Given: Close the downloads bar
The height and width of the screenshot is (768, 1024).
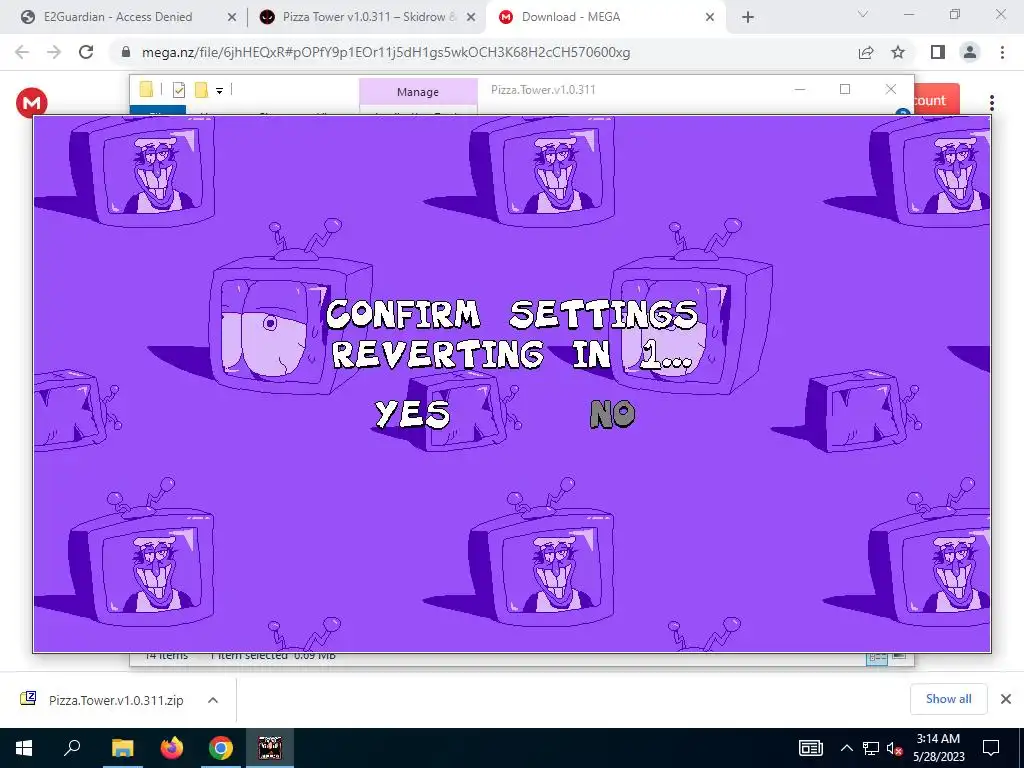Looking at the screenshot, I should (x=1006, y=699).
